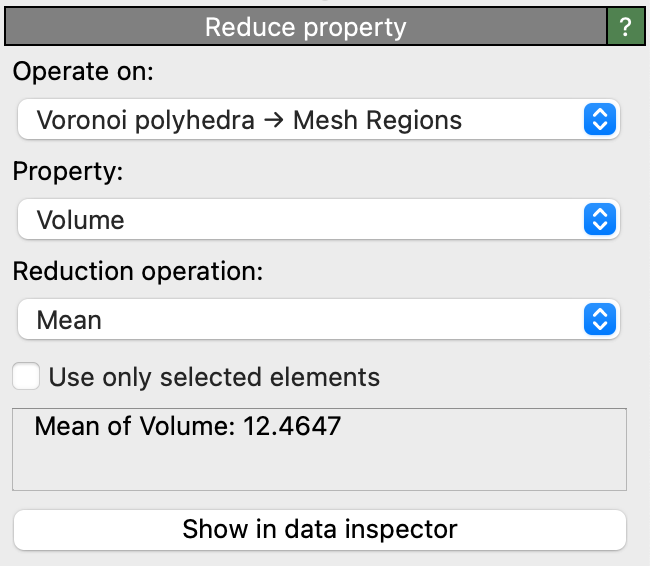Open the Mean reduction operation dropdown
This screenshot has width=650, height=566.
(x=300, y=320)
